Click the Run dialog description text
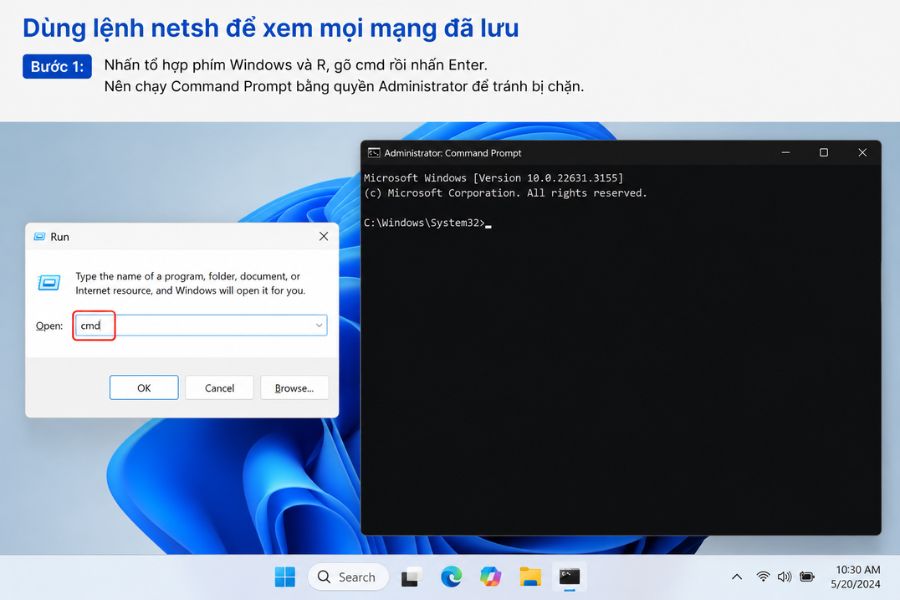 click(190, 283)
